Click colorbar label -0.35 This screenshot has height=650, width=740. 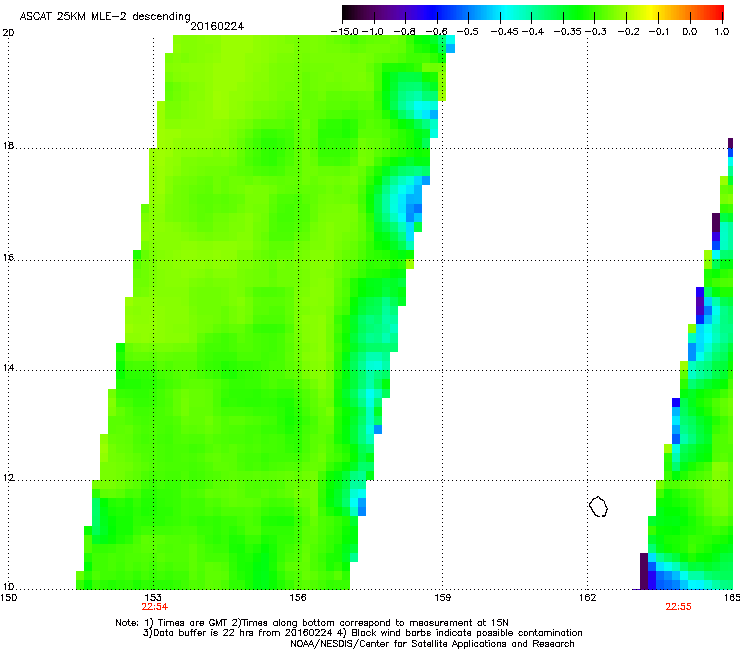click(568, 32)
